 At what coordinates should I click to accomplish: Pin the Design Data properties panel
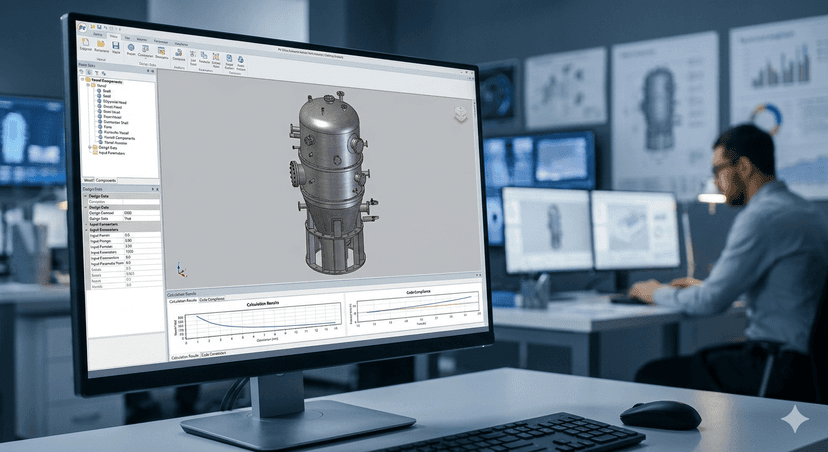tap(153, 189)
